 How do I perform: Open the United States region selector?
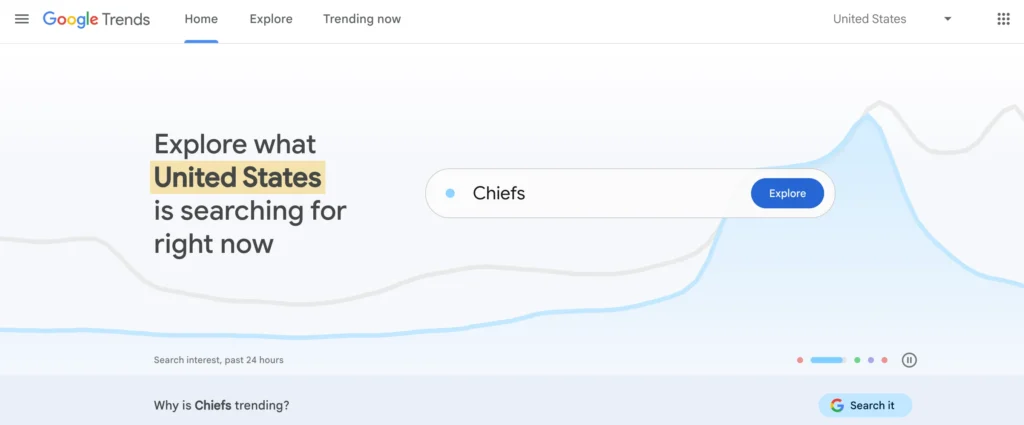pyautogui.click(x=870, y=19)
